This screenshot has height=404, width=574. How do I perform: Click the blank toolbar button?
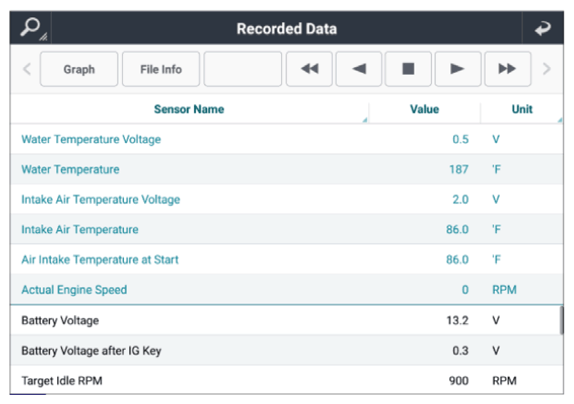[x=243, y=69]
